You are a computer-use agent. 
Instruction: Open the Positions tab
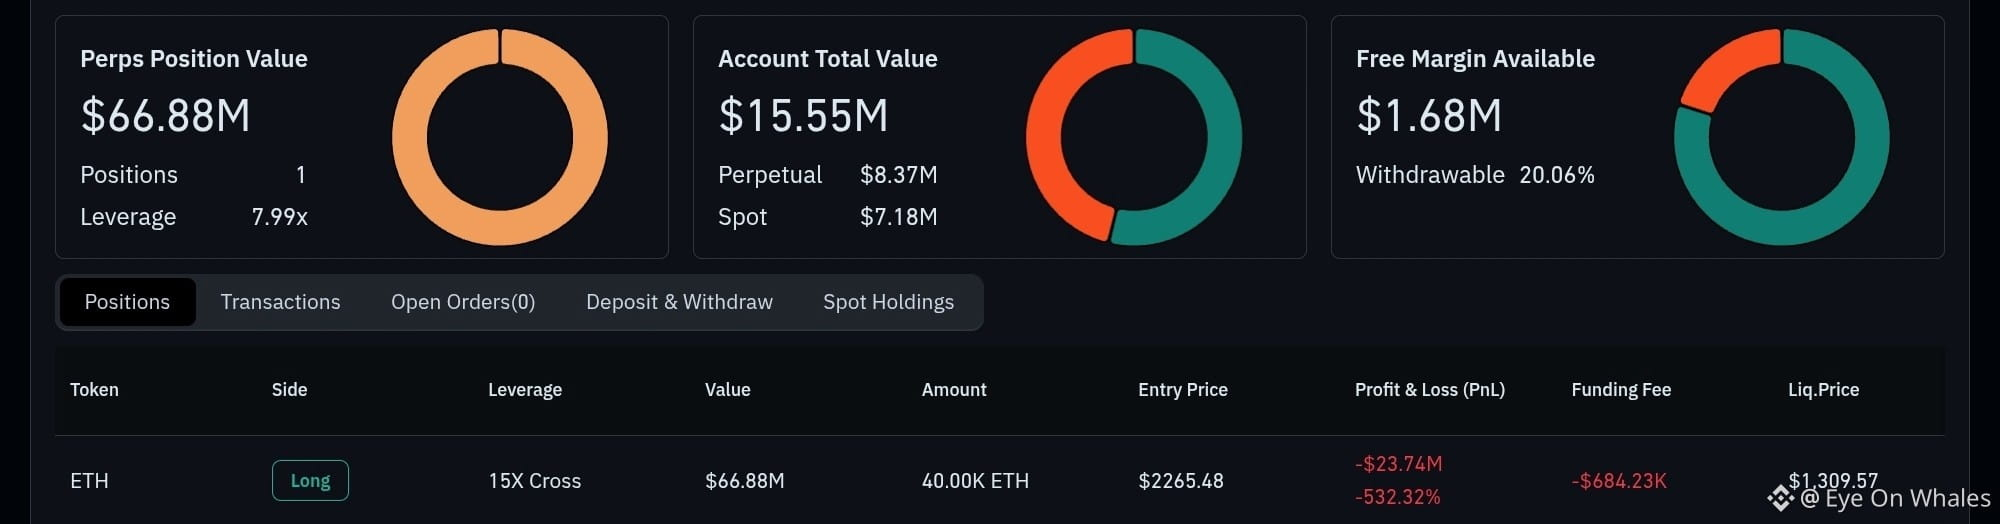click(127, 302)
